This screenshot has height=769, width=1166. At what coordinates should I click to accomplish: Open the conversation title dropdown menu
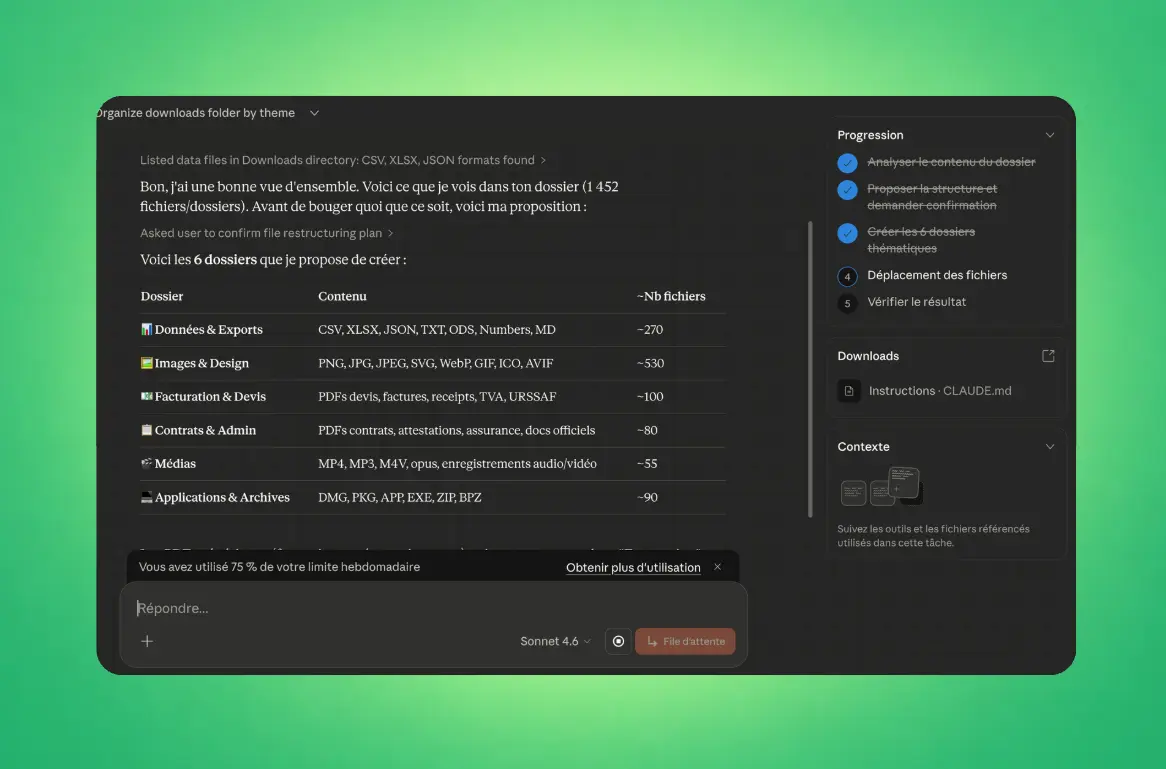pos(314,113)
